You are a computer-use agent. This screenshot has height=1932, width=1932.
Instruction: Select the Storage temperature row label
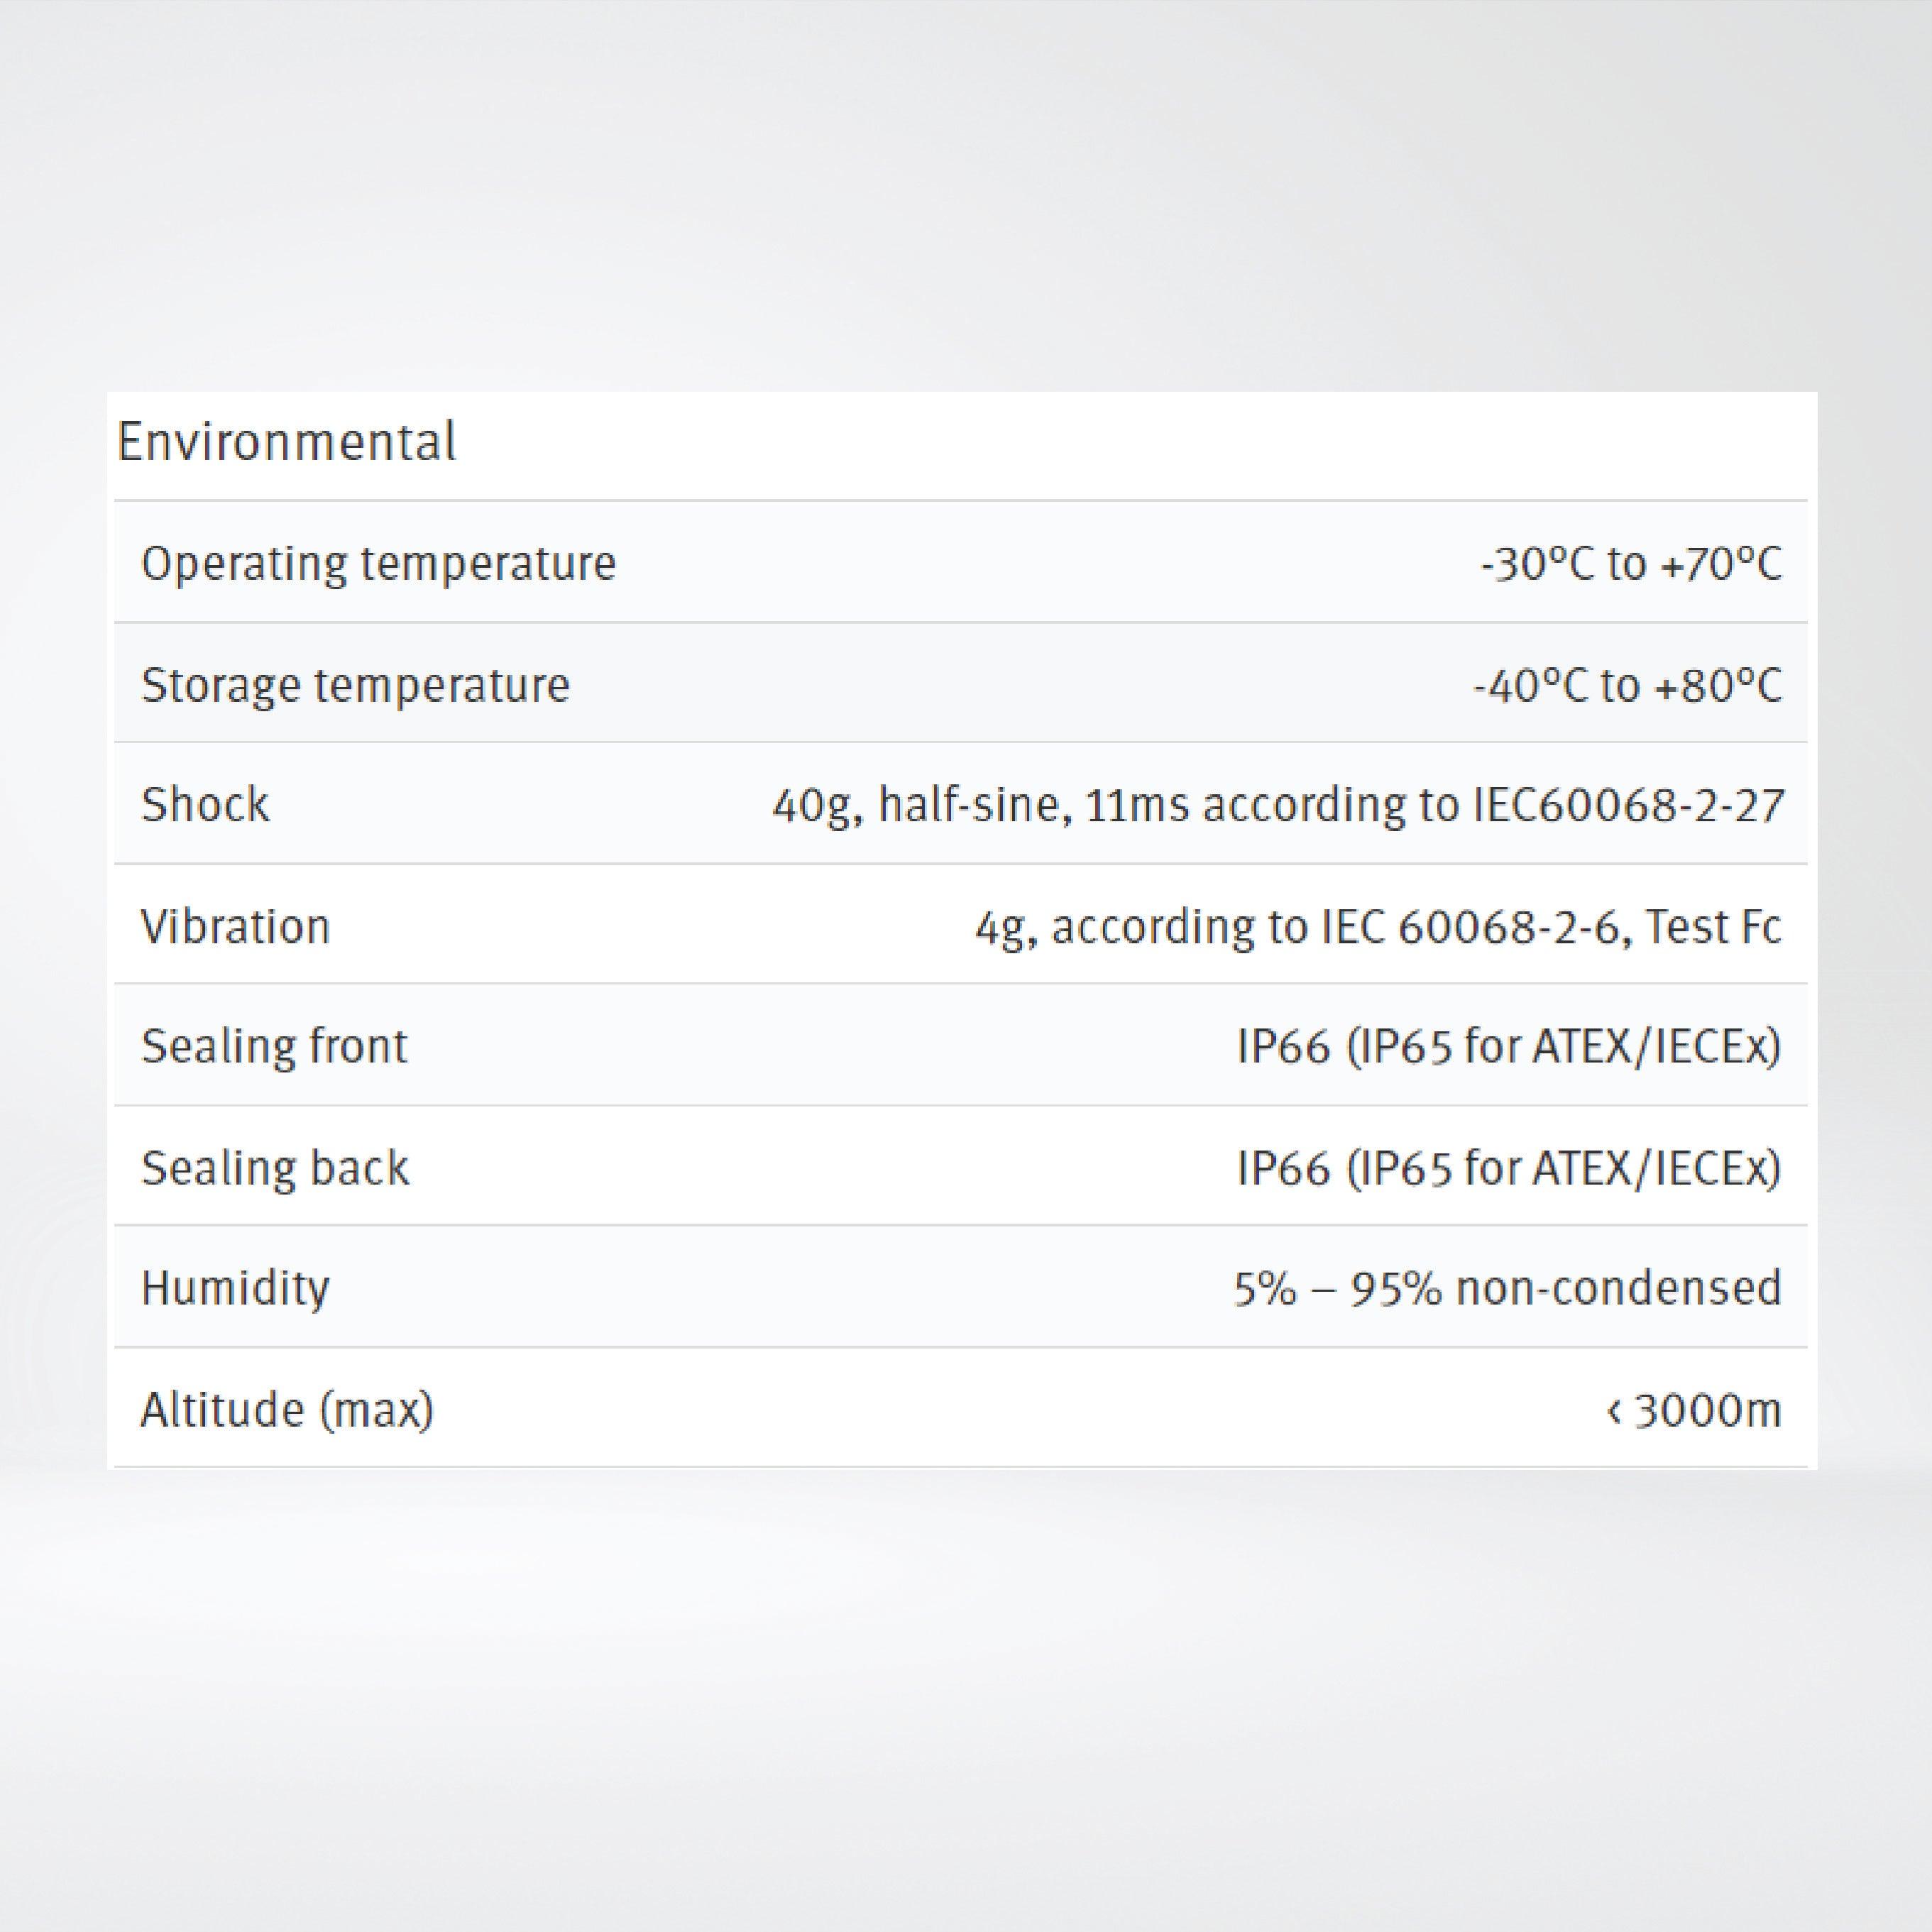tap(358, 684)
